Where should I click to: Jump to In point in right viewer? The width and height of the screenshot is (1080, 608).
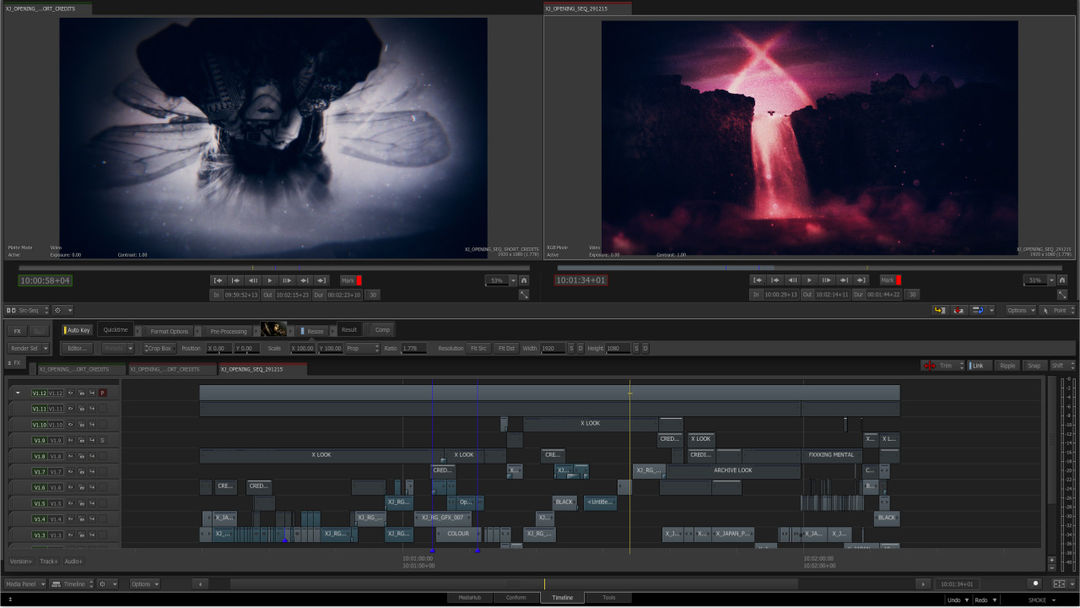(758, 280)
